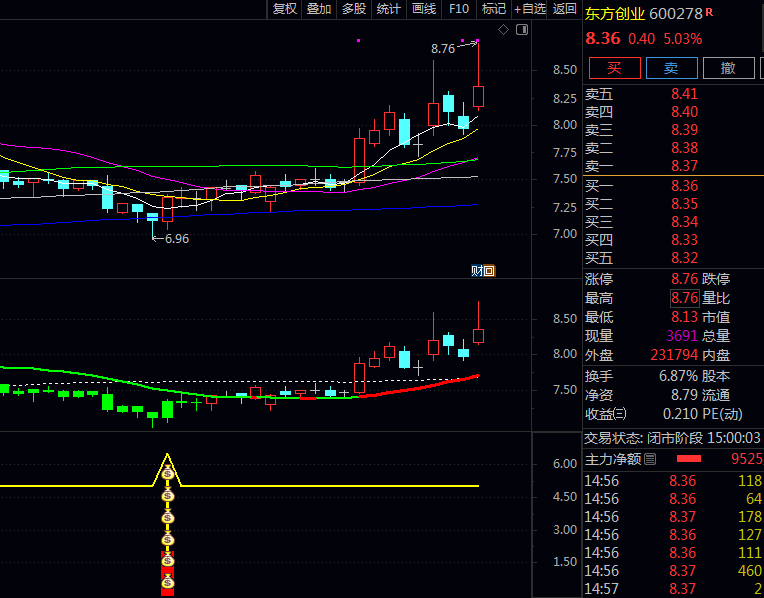Click 买一 price 8.36
The image size is (764, 598).
684,186
